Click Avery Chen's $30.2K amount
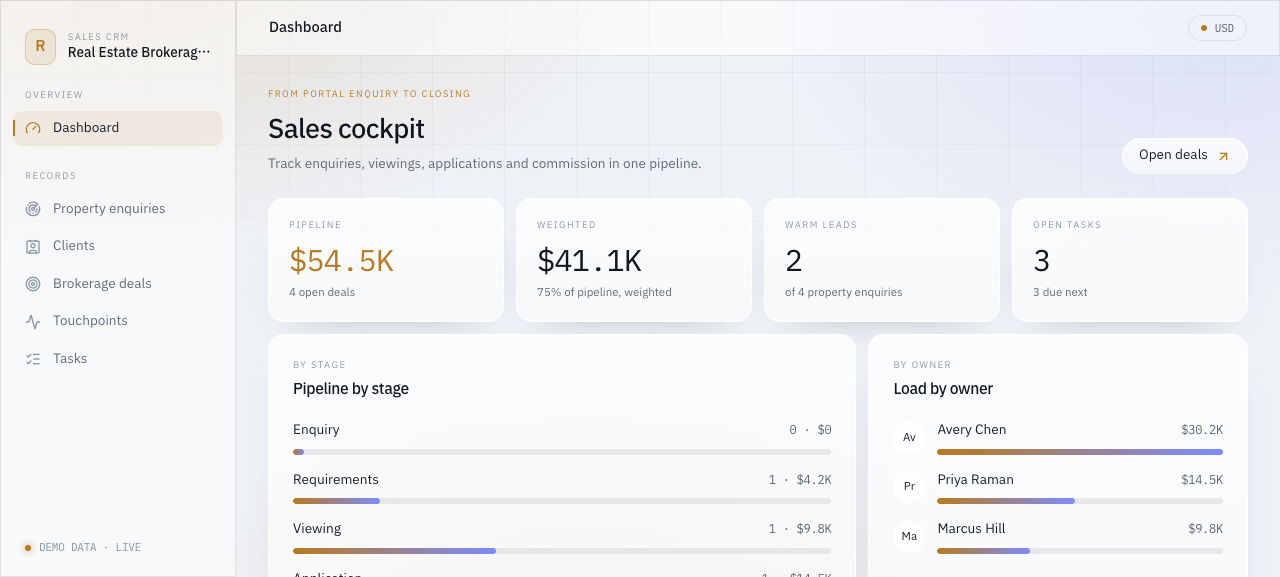The width and height of the screenshot is (1280, 577). [1202, 430]
